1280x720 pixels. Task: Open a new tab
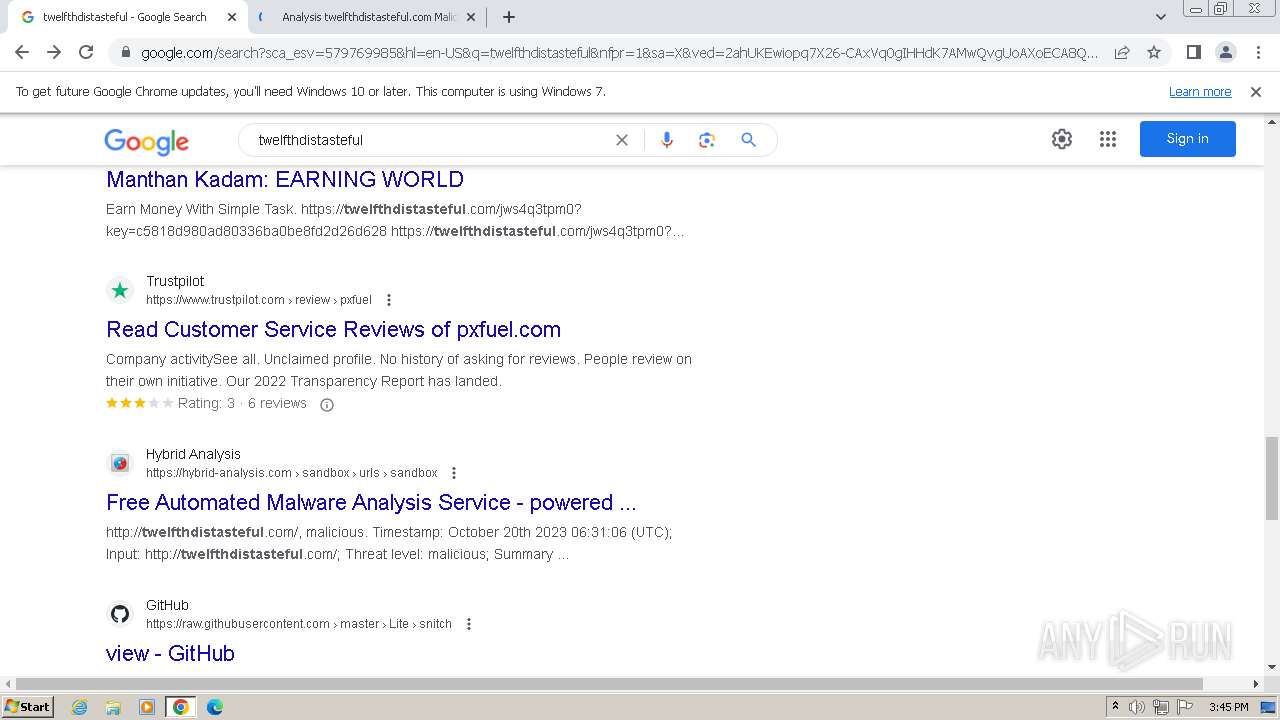[509, 17]
